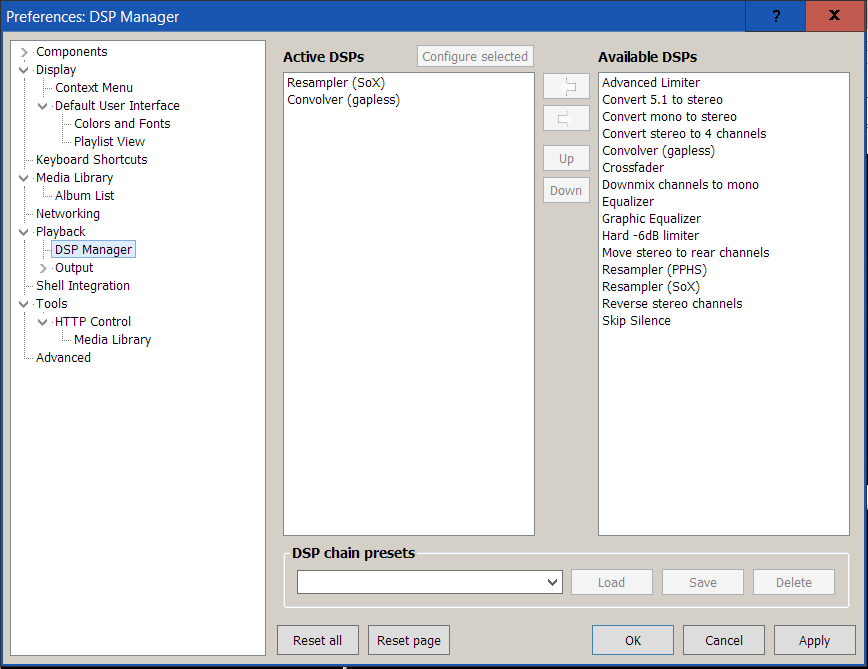The height and width of the screenshot is (669, 868).
Task: Click the Cancel button
Action: tap(724, 640)
